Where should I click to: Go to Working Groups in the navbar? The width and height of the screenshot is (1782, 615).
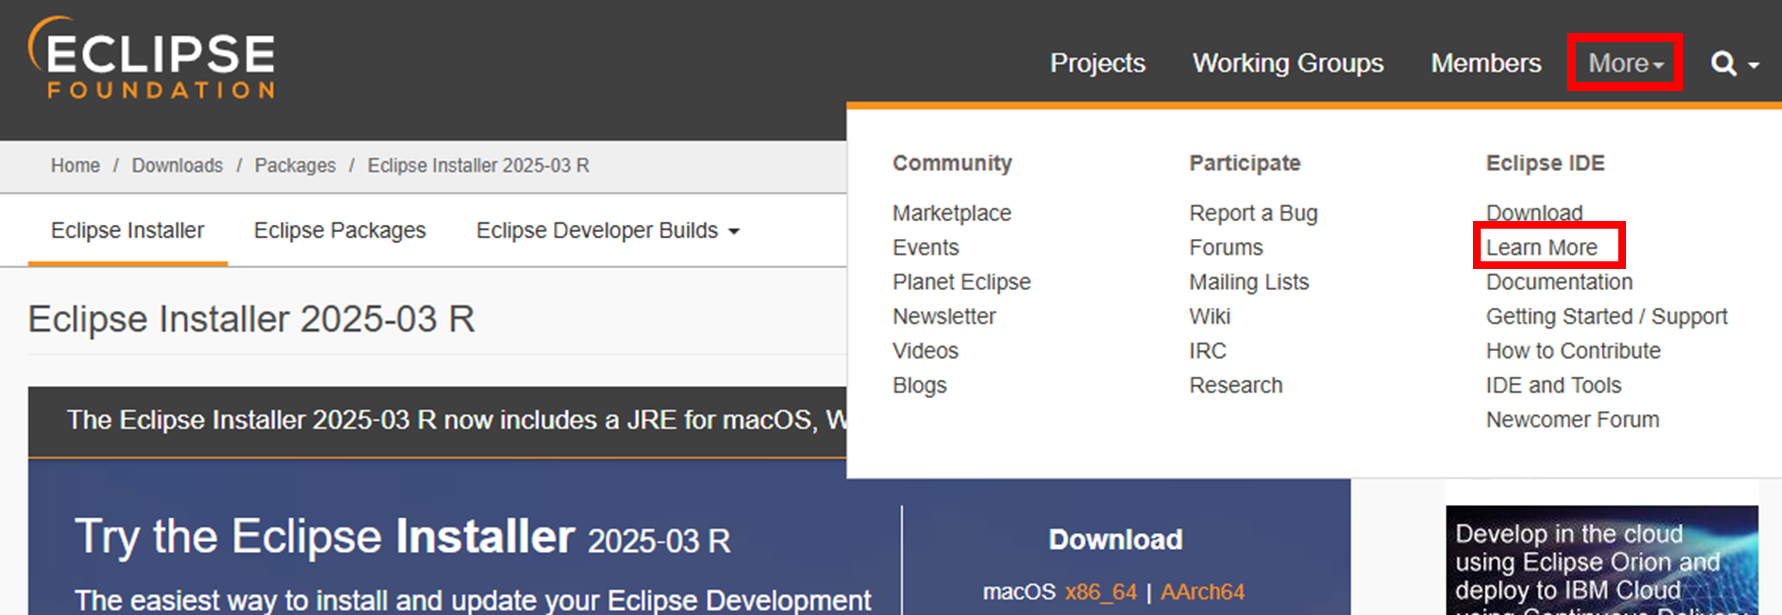tap(1288, 63)
